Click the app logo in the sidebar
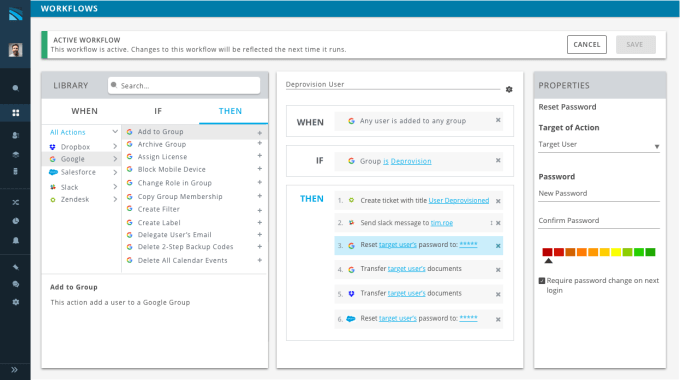Viewport: 680px width, 380px height. point(16,14)
